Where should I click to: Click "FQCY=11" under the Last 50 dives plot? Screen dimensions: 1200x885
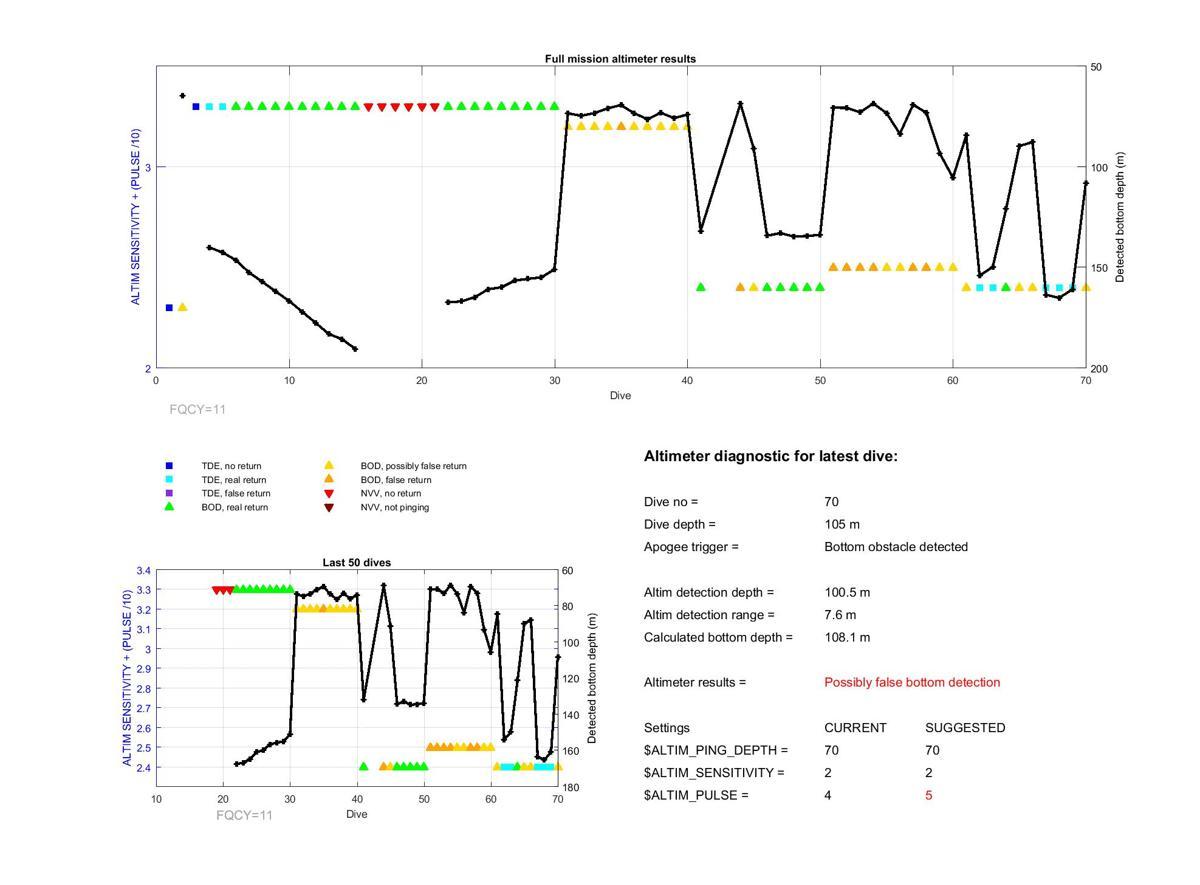(x=244, y=815)
